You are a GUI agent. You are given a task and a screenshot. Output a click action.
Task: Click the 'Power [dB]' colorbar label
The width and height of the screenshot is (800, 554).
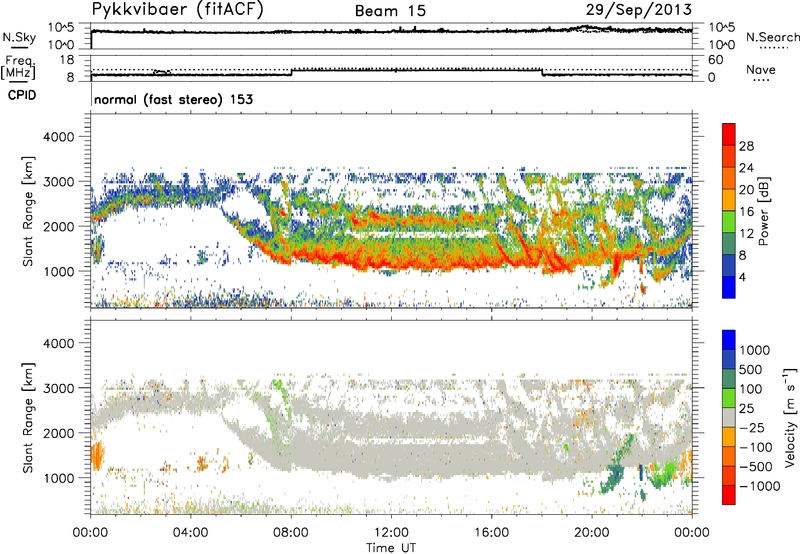tap(763, 211)
